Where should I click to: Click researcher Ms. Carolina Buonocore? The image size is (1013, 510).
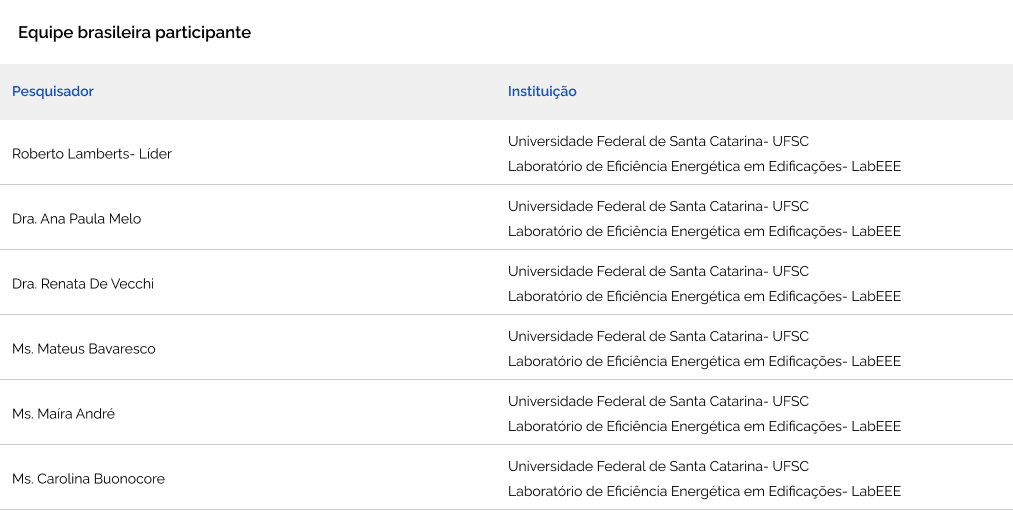coord(89,479)
